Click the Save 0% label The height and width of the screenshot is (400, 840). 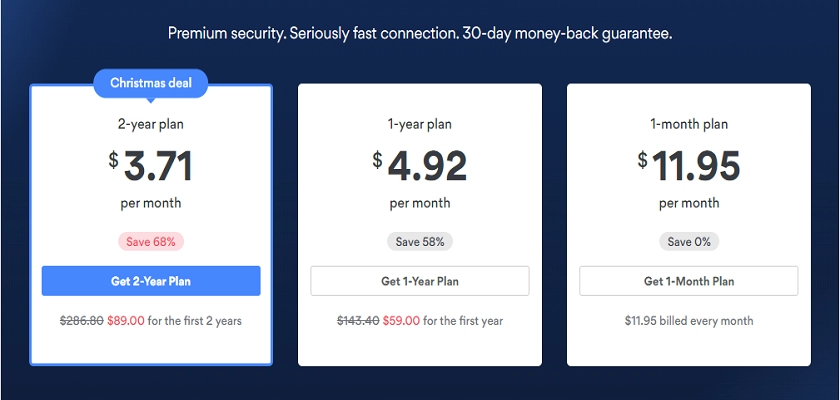[x=689, y=241]
